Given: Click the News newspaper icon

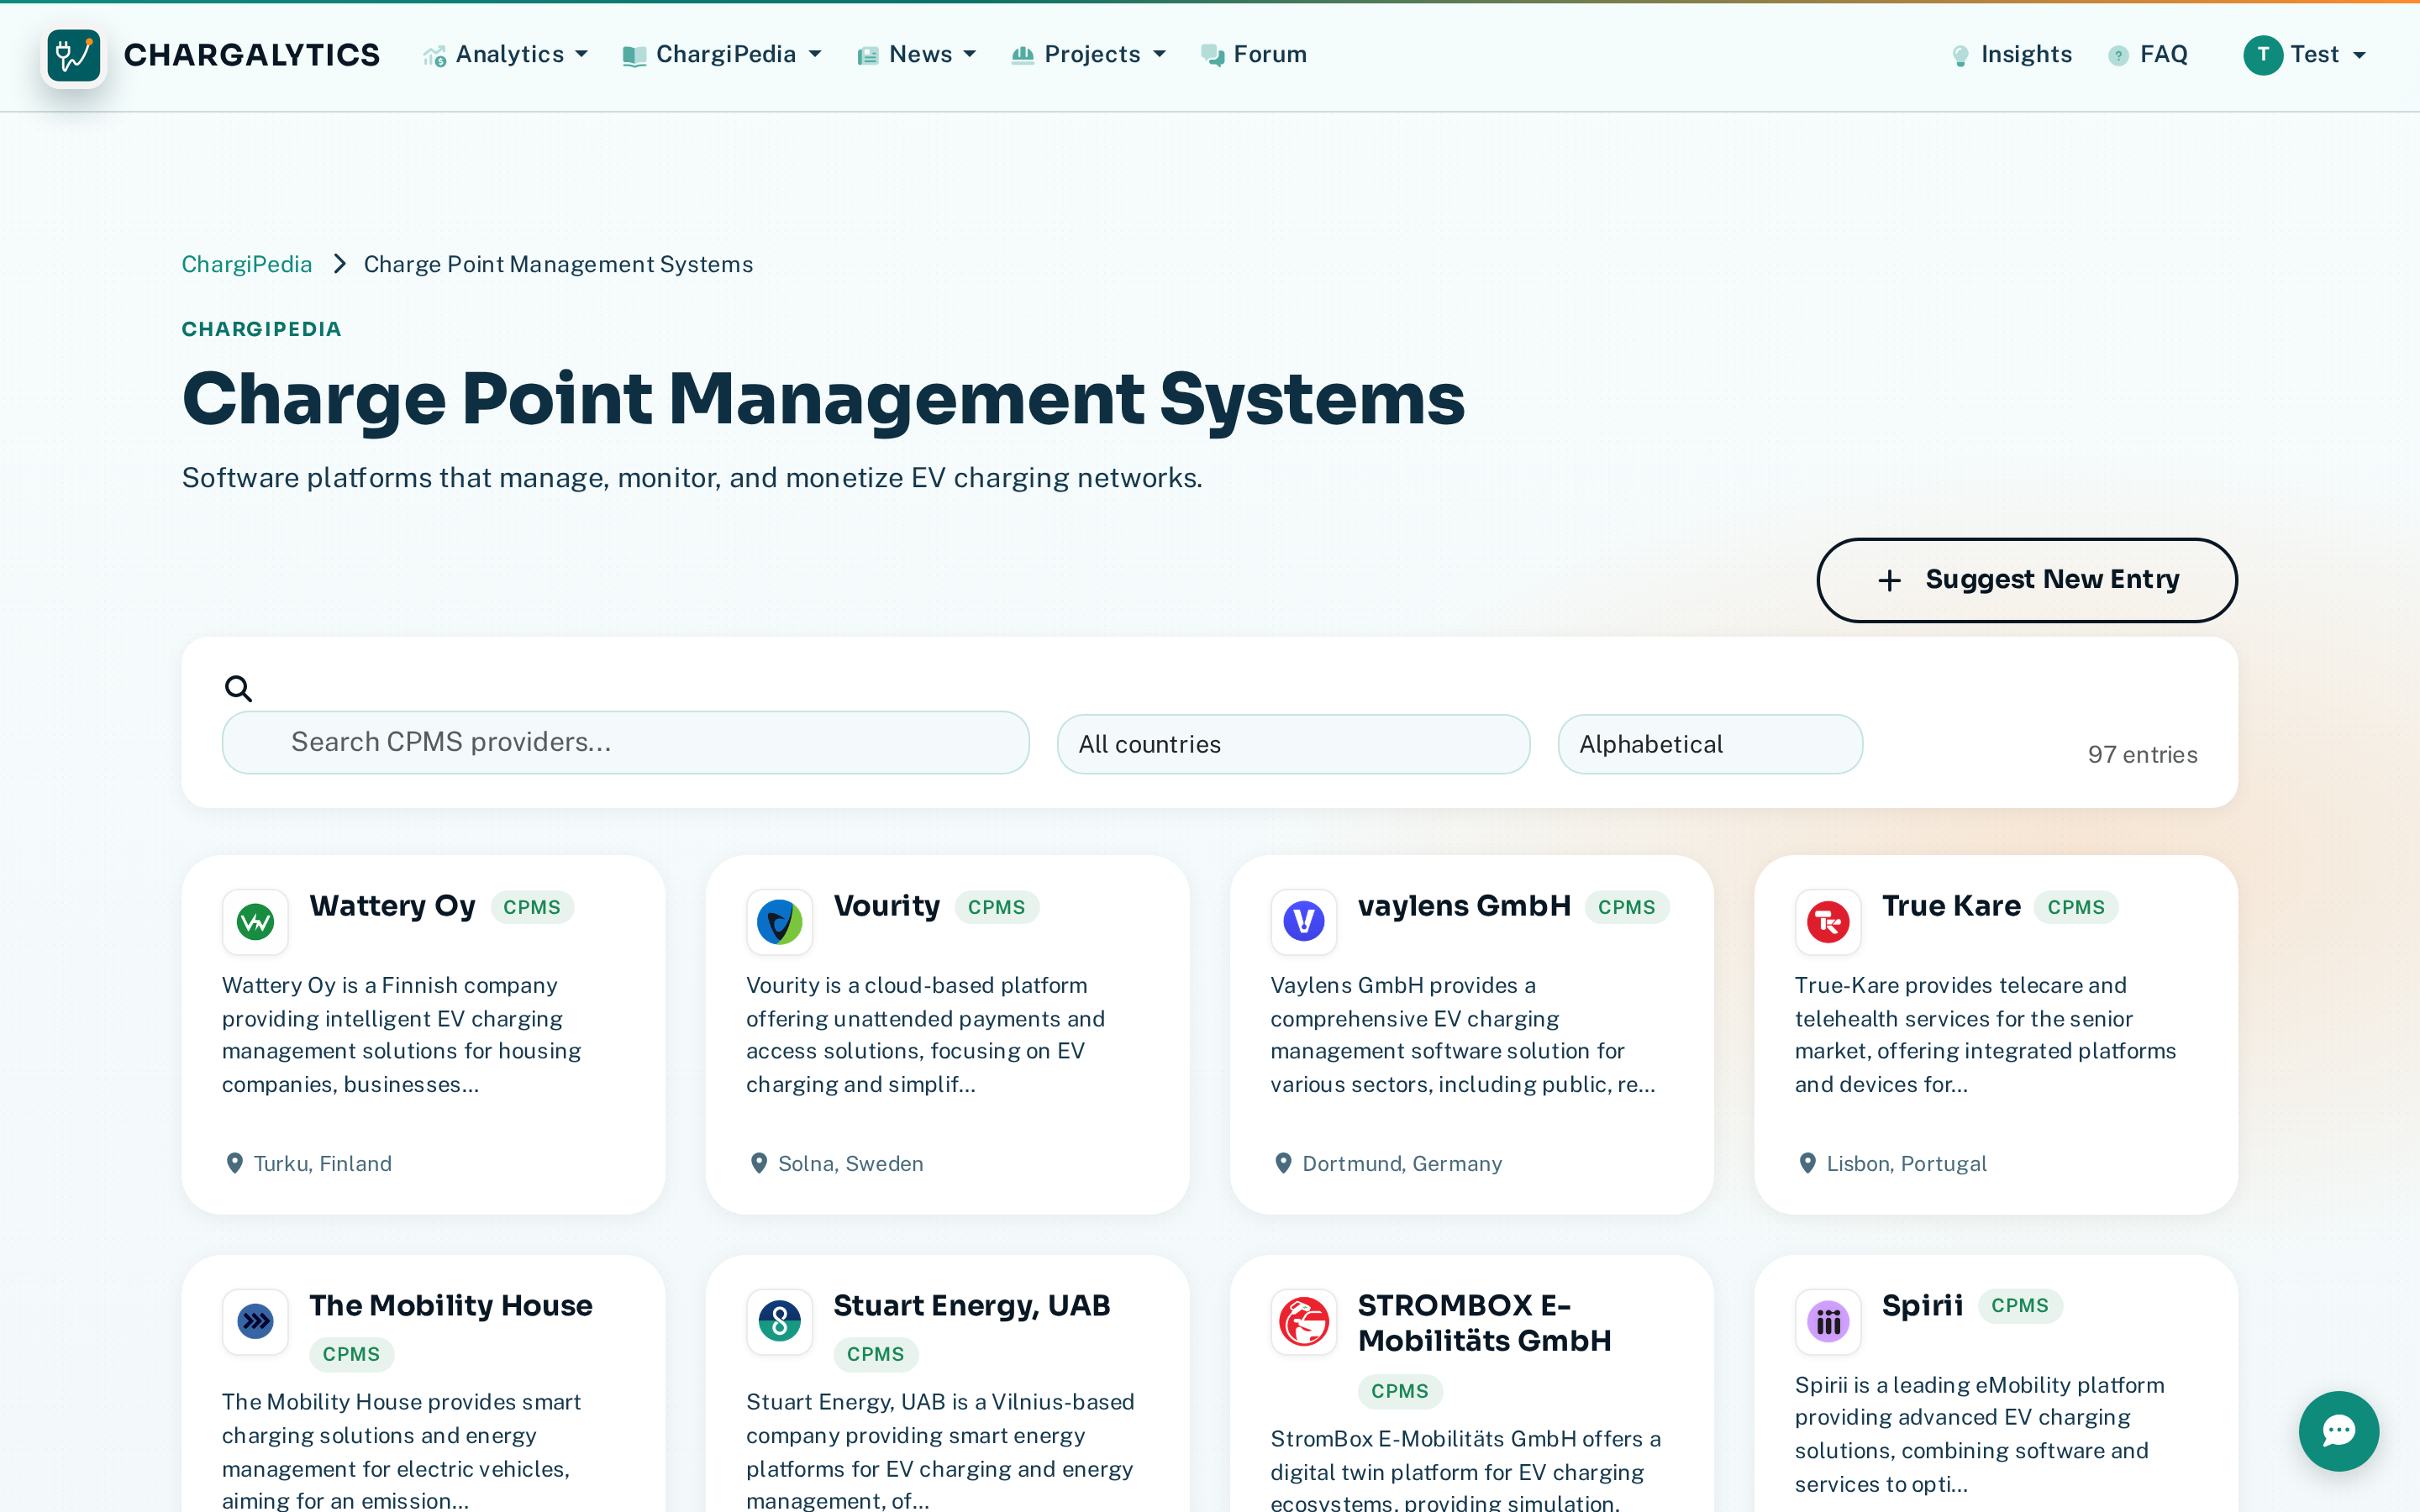Looking at the screenshot, I should pyautogui.click(x=868, y=56).
